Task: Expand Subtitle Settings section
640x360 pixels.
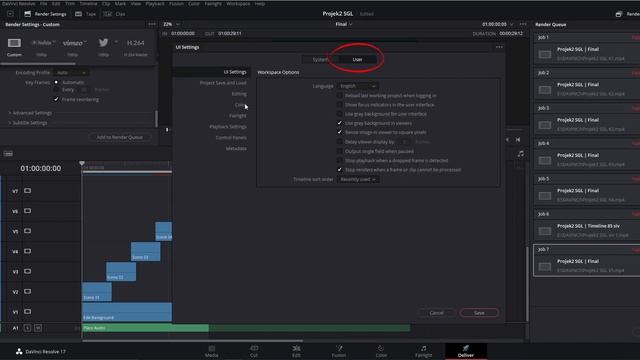Action: (x=29, y=122)
